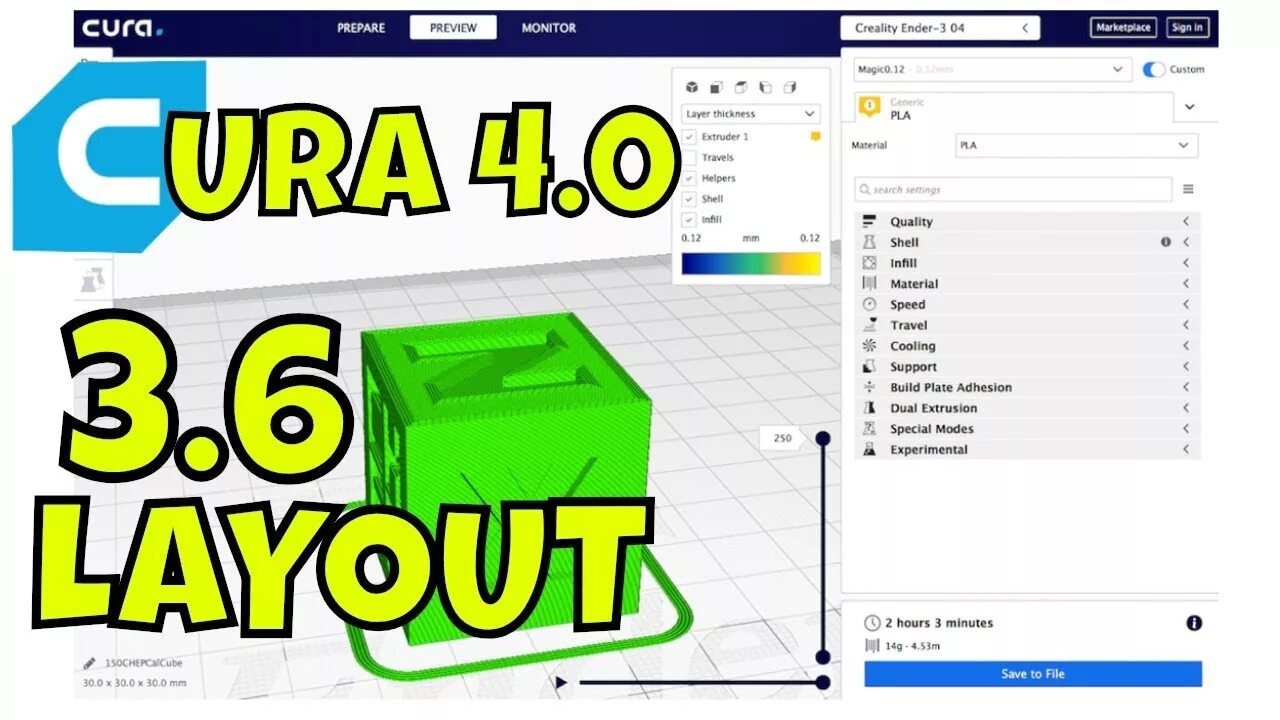Uncheck the Infill checkbox in layer view
Viewport: 1280px width, 720px height.
click(690, 219)
